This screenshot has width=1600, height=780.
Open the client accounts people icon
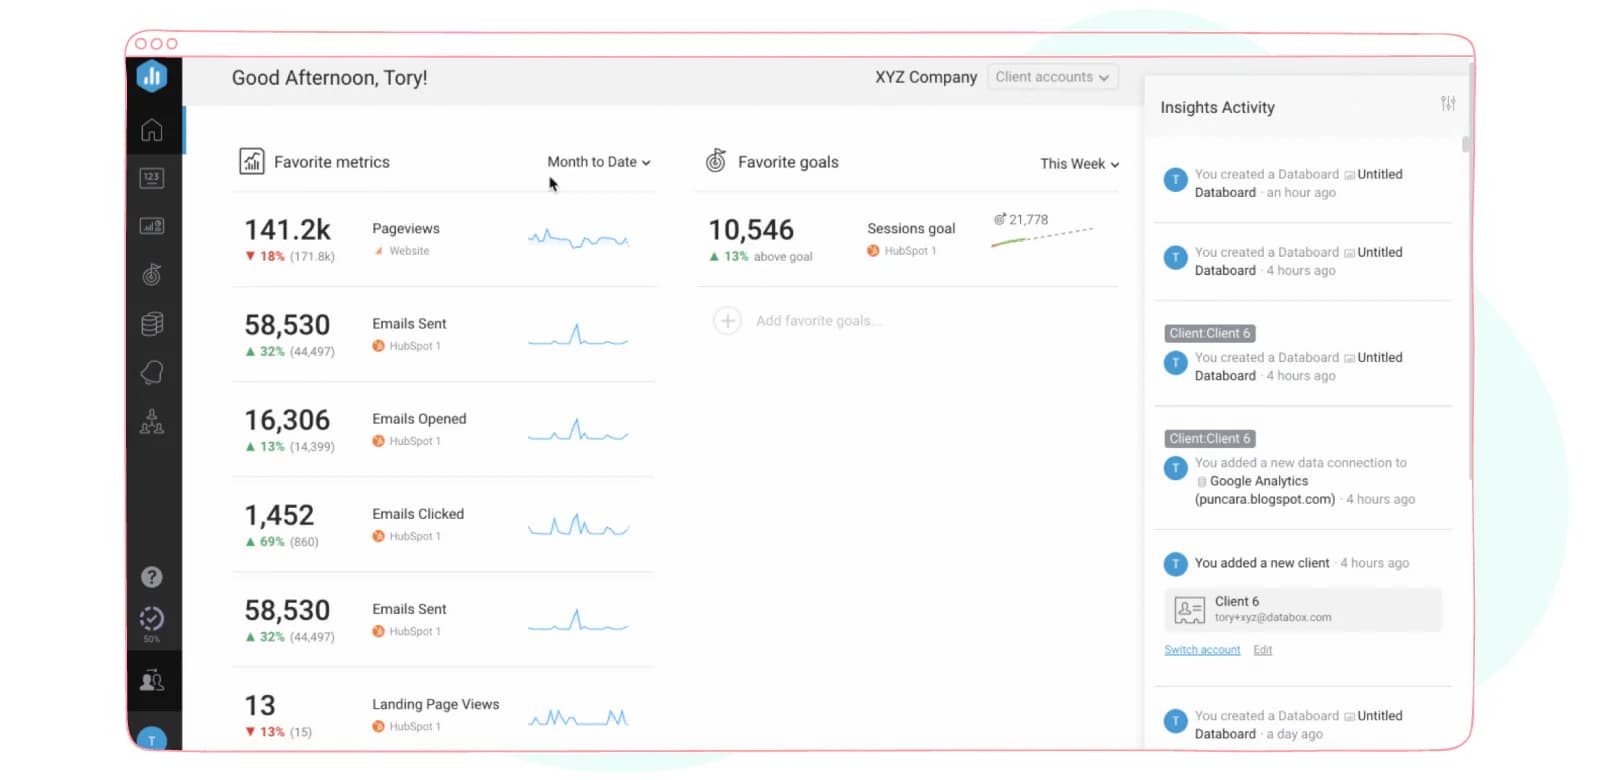click(x=152, y=681)
